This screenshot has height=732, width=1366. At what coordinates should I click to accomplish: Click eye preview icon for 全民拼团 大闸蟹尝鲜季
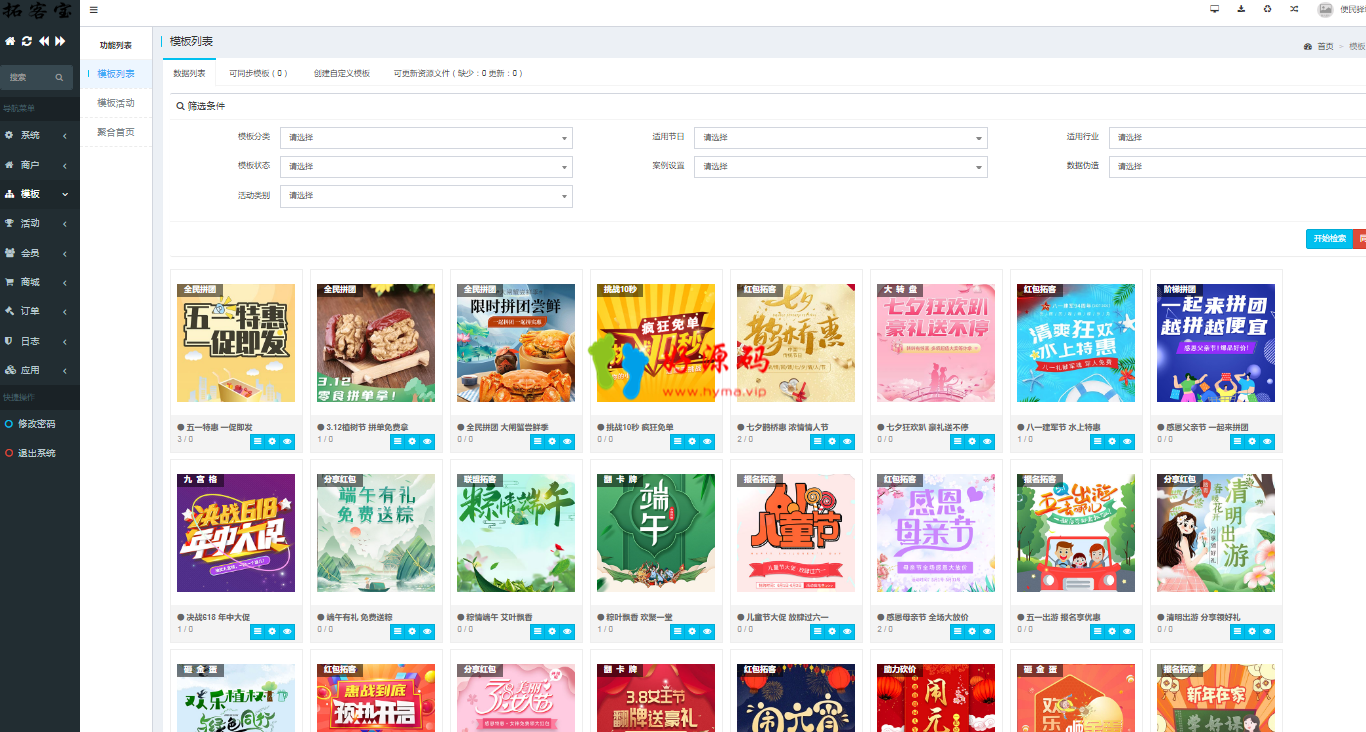[567, 440]
